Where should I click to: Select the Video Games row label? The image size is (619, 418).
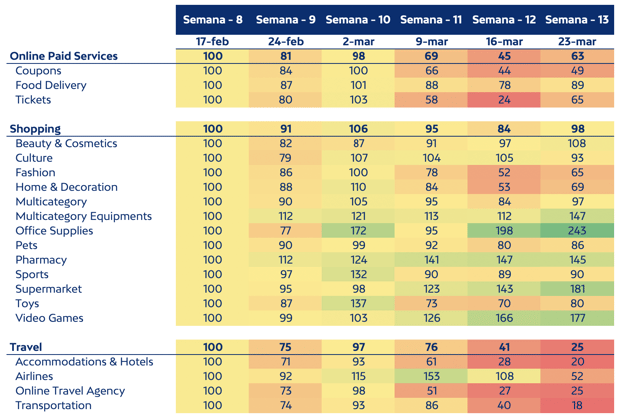[x=50, y=318]
